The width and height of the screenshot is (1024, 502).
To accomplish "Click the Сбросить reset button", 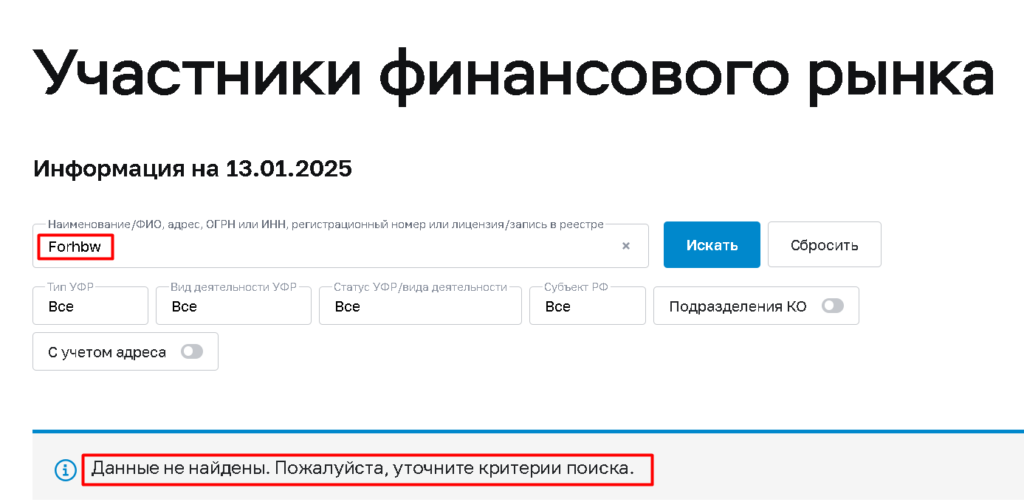I will coord(824,245).
